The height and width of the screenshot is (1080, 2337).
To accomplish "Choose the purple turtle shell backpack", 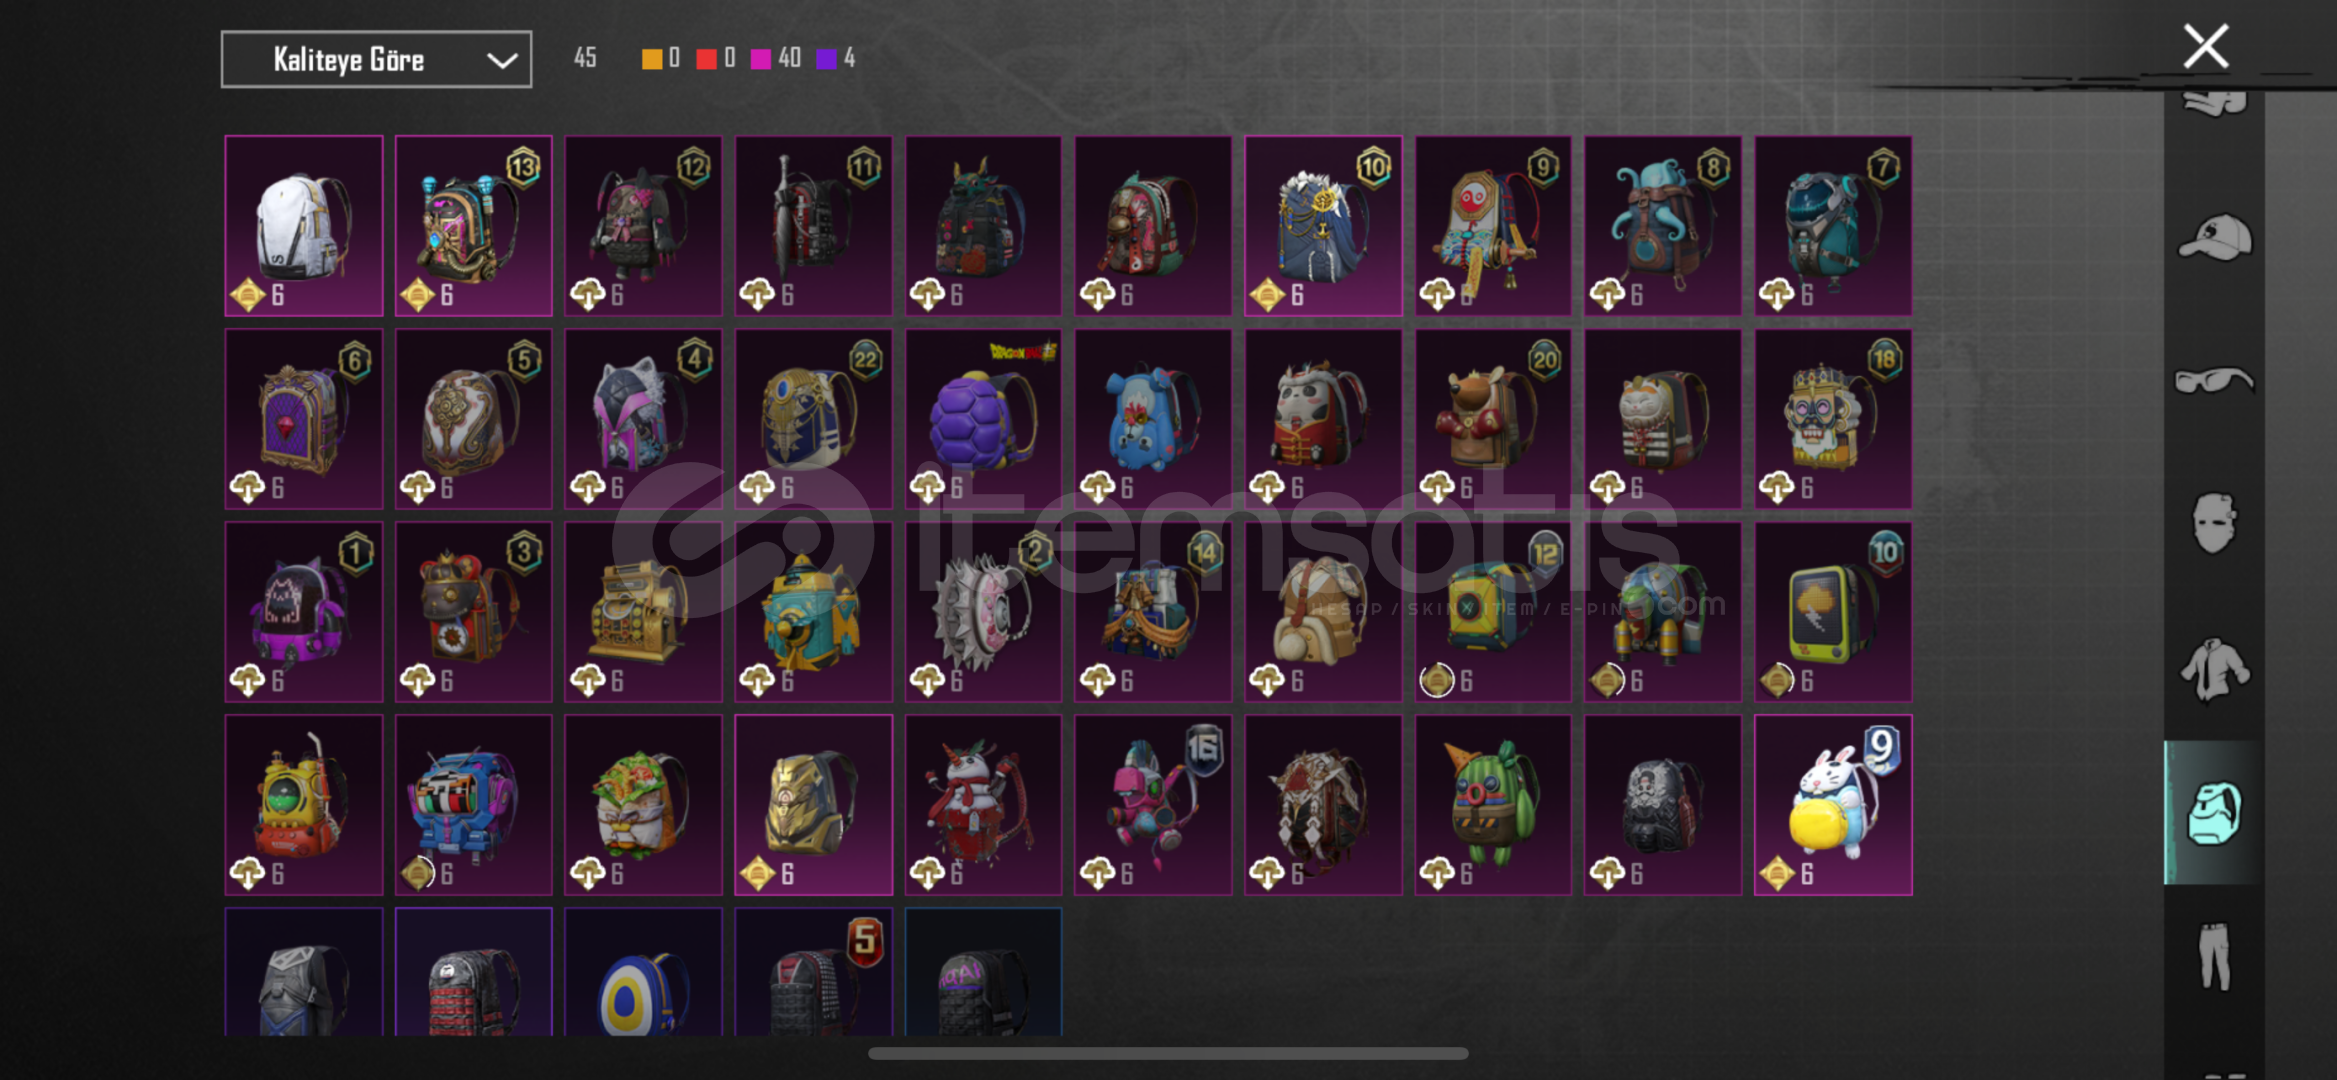I will [x=983, y=419].
